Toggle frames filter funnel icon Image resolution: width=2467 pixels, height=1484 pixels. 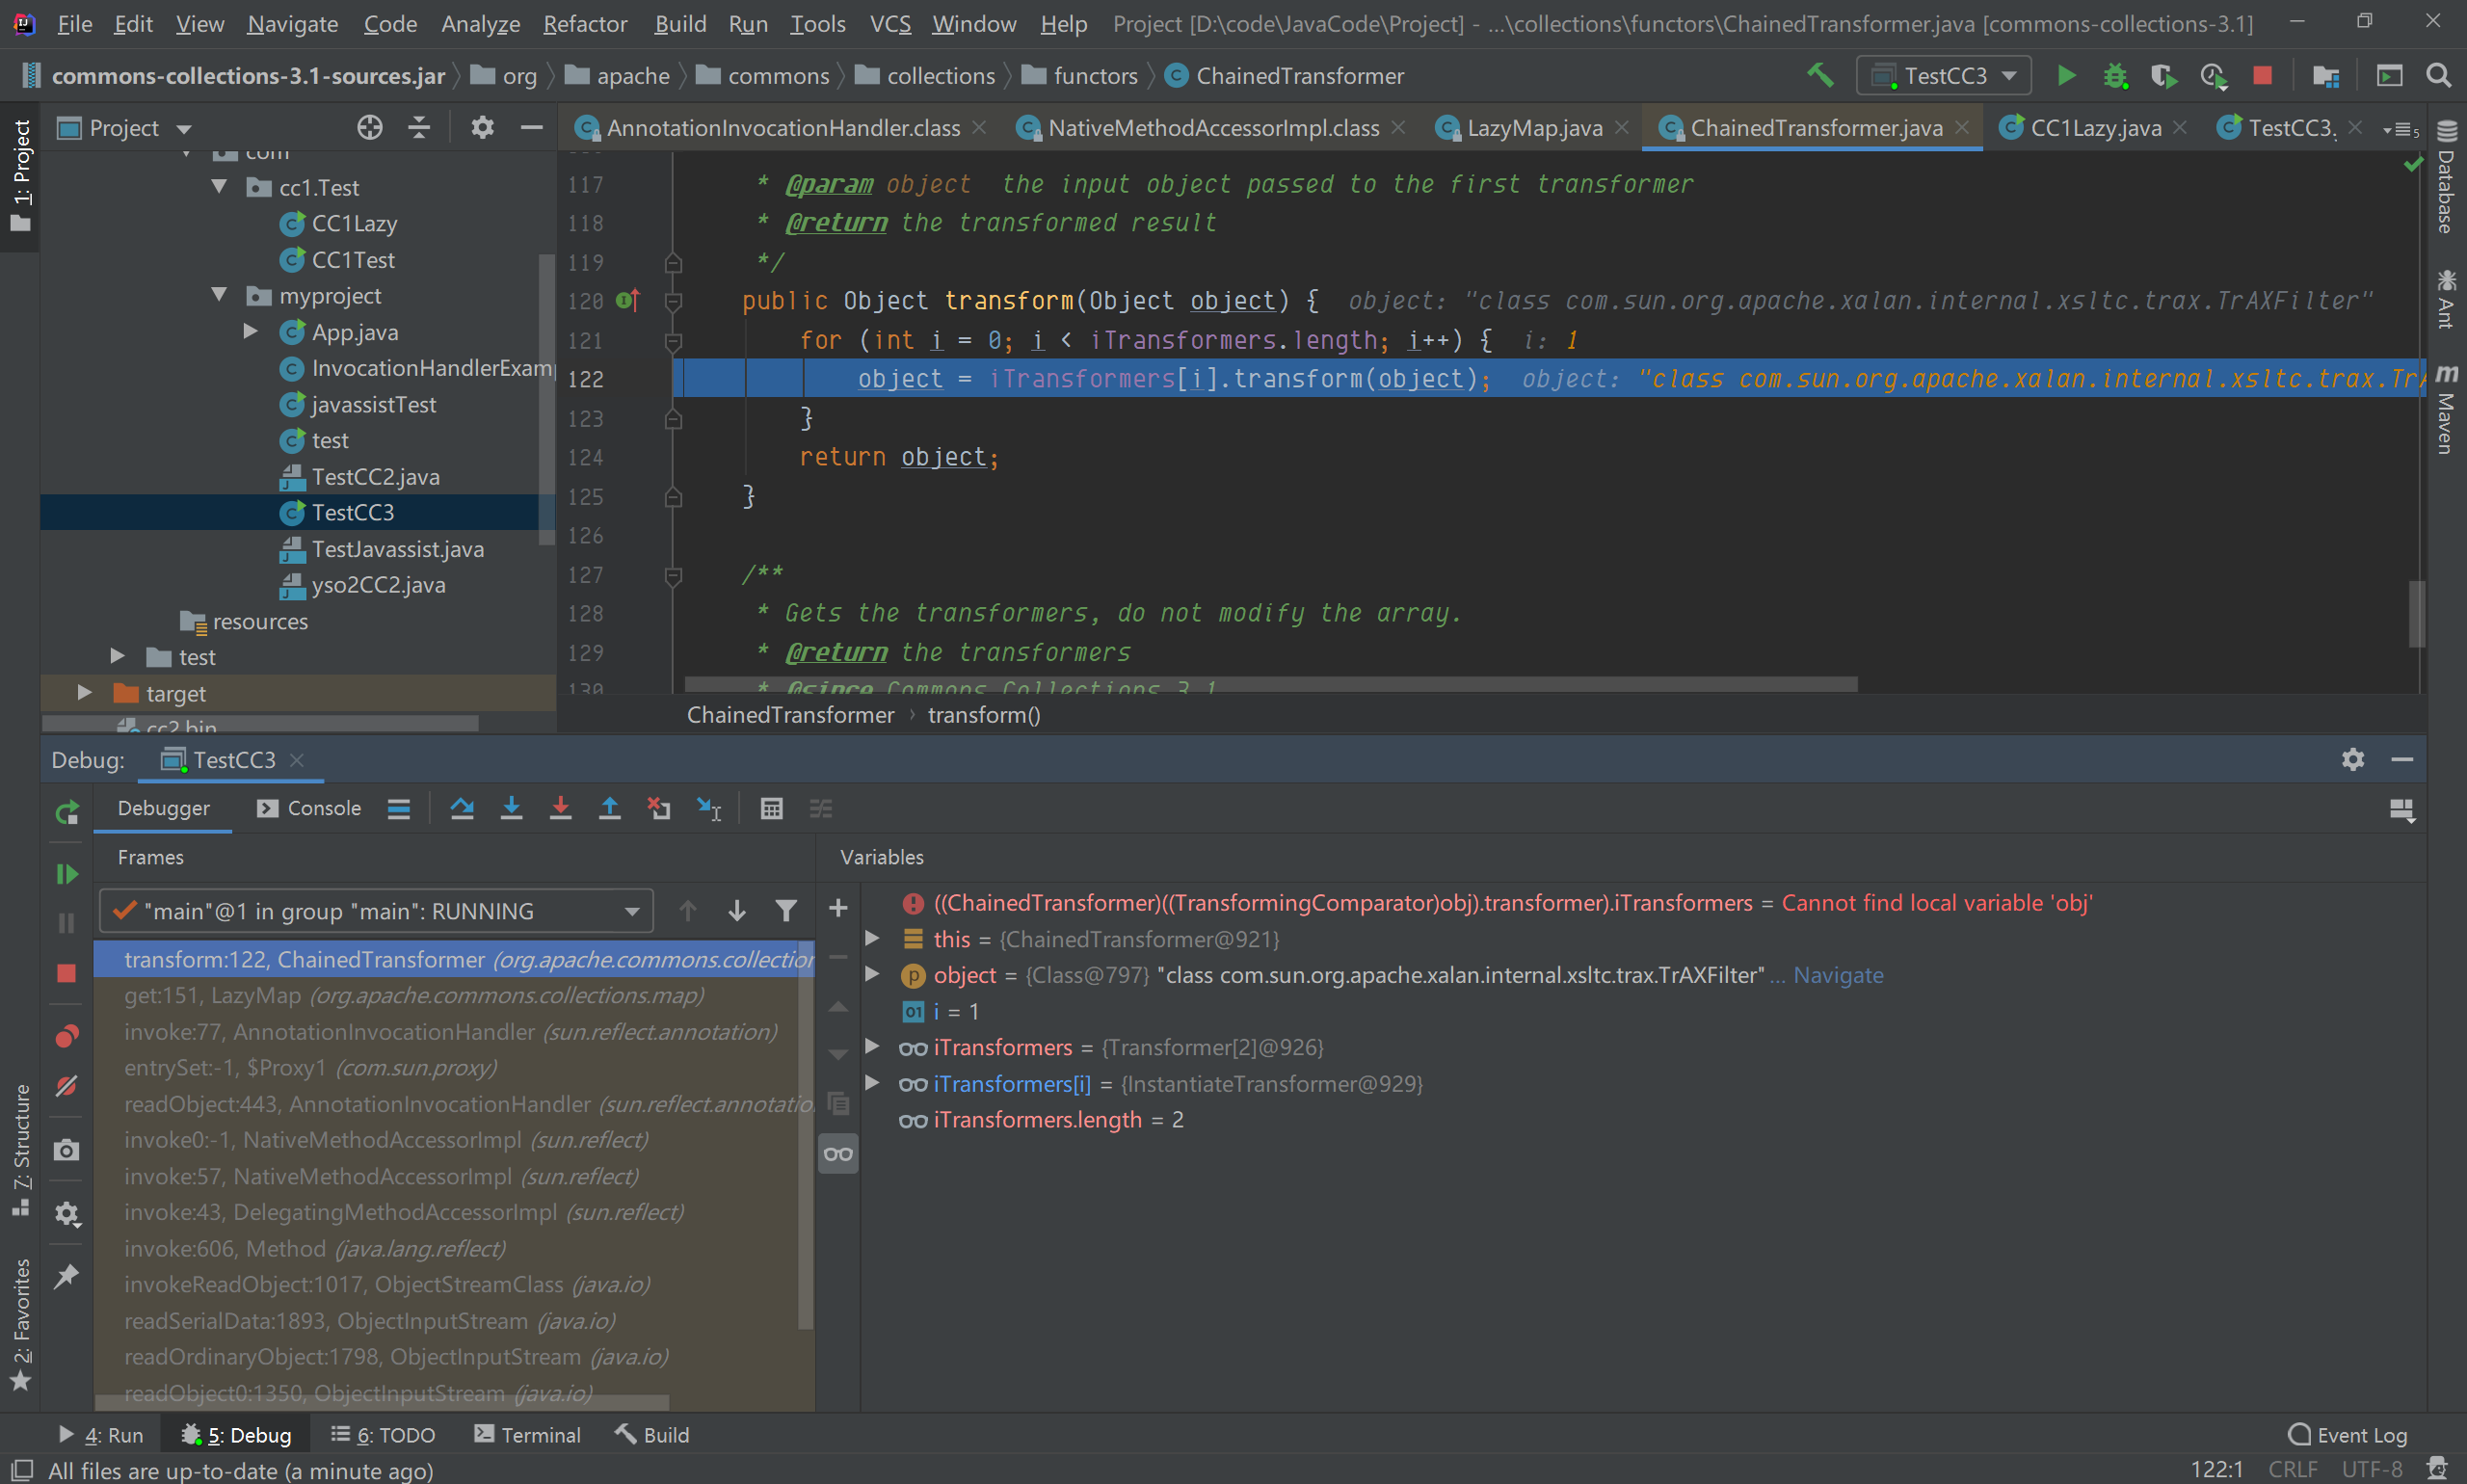pyautogui.click(x=786, y=911)
